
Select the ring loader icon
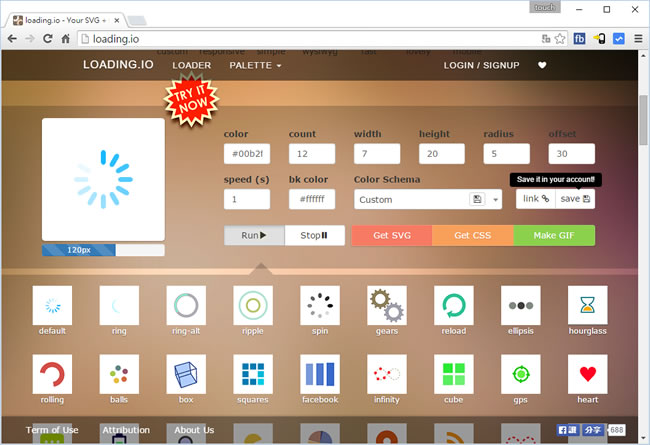tap(119, 305)
